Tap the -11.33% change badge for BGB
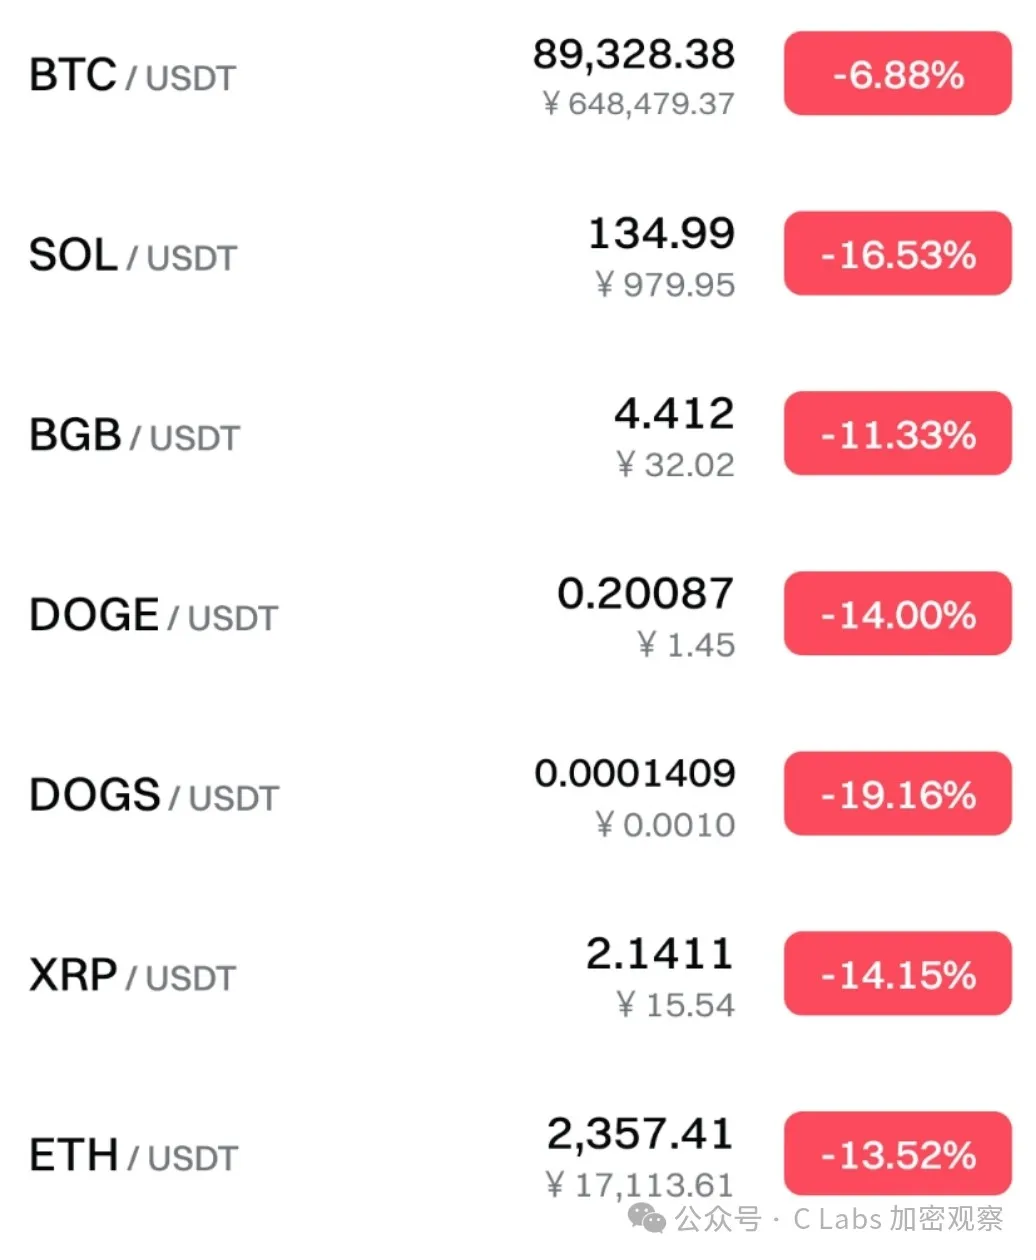This screenshot has width=1036, height=1260. pos(897,434)
